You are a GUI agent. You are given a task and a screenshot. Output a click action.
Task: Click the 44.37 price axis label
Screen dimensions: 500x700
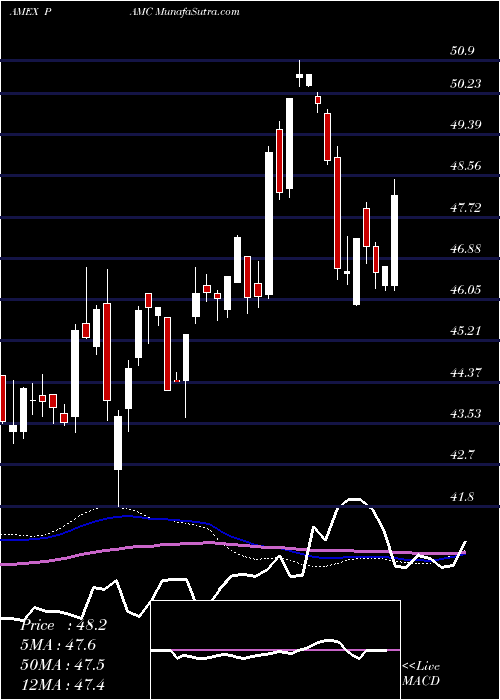pos(466,373)
